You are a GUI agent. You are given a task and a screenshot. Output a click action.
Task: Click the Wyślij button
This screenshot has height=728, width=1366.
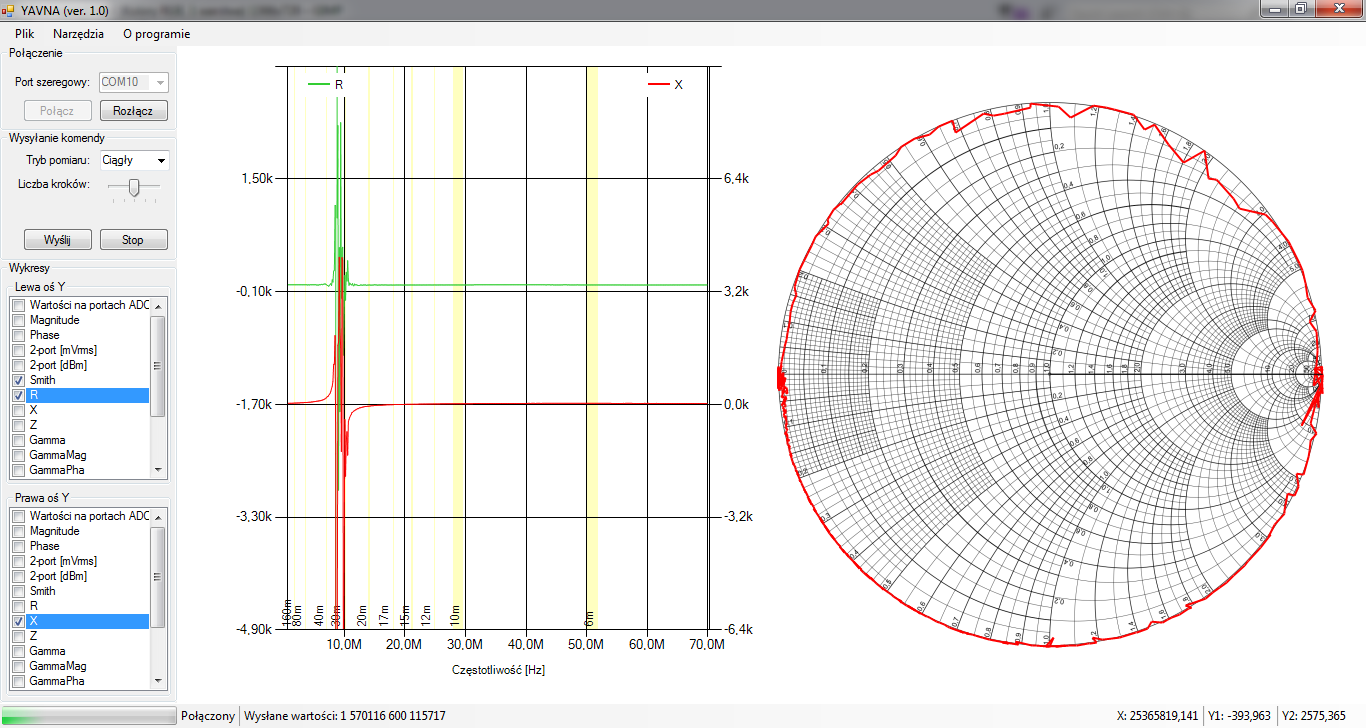[57, 240]
